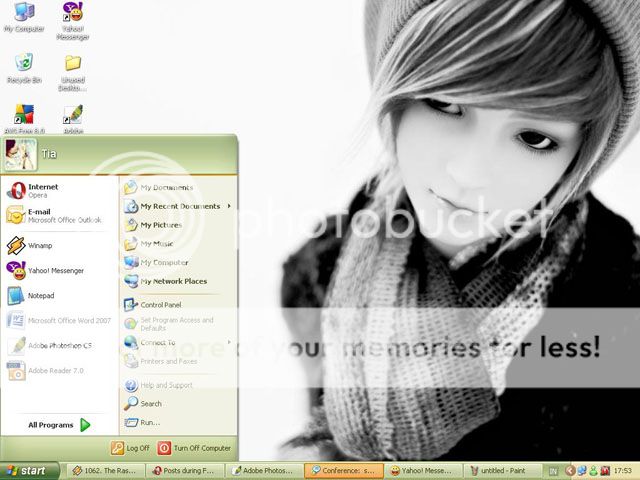This screenshot has width=640, height=480.
Task: Open Notepad from Start menu
Action: [x=60, y=296]
